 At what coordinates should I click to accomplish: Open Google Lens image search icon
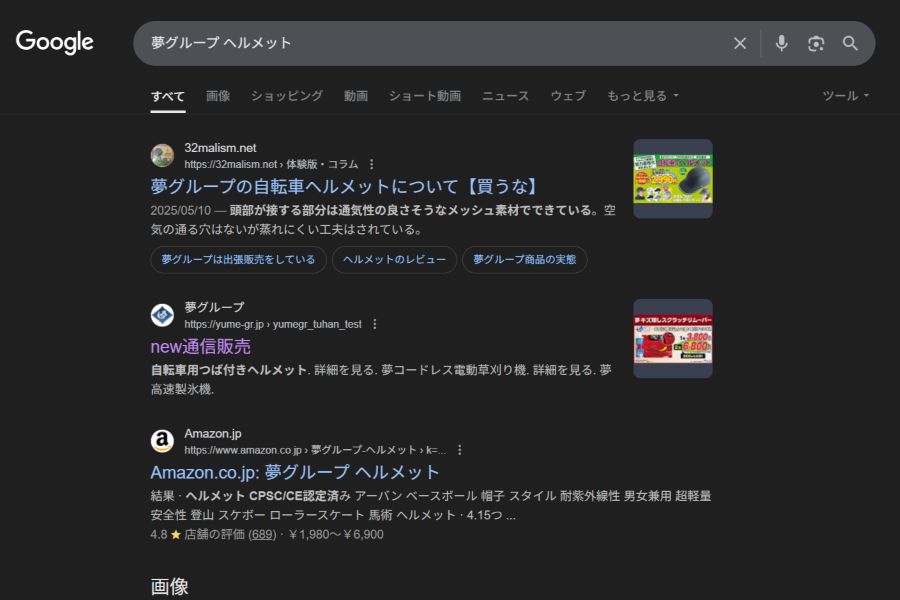coord(816,43)
